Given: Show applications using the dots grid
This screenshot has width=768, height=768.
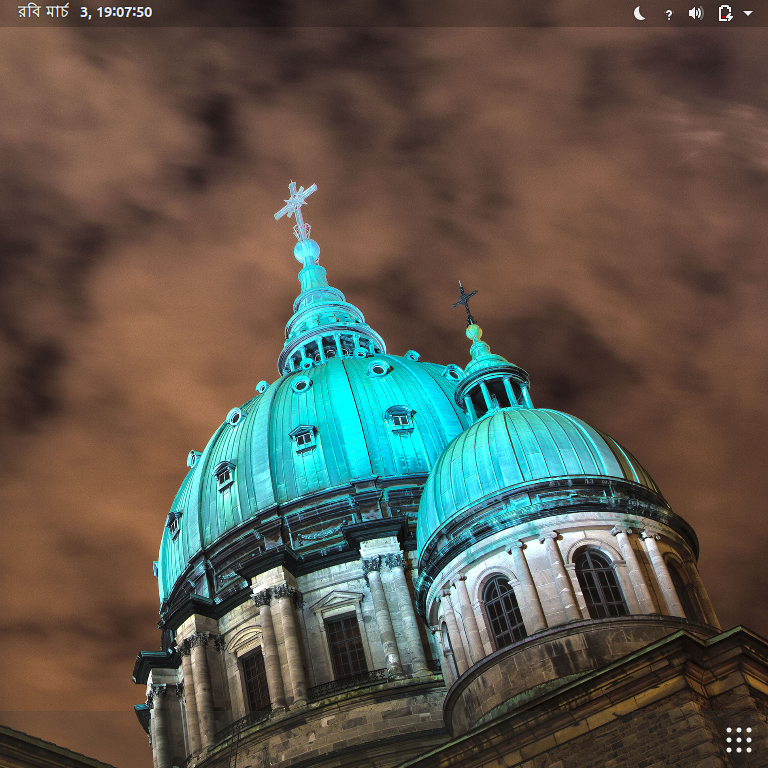Looking at the screenshot, I should 738,739.
